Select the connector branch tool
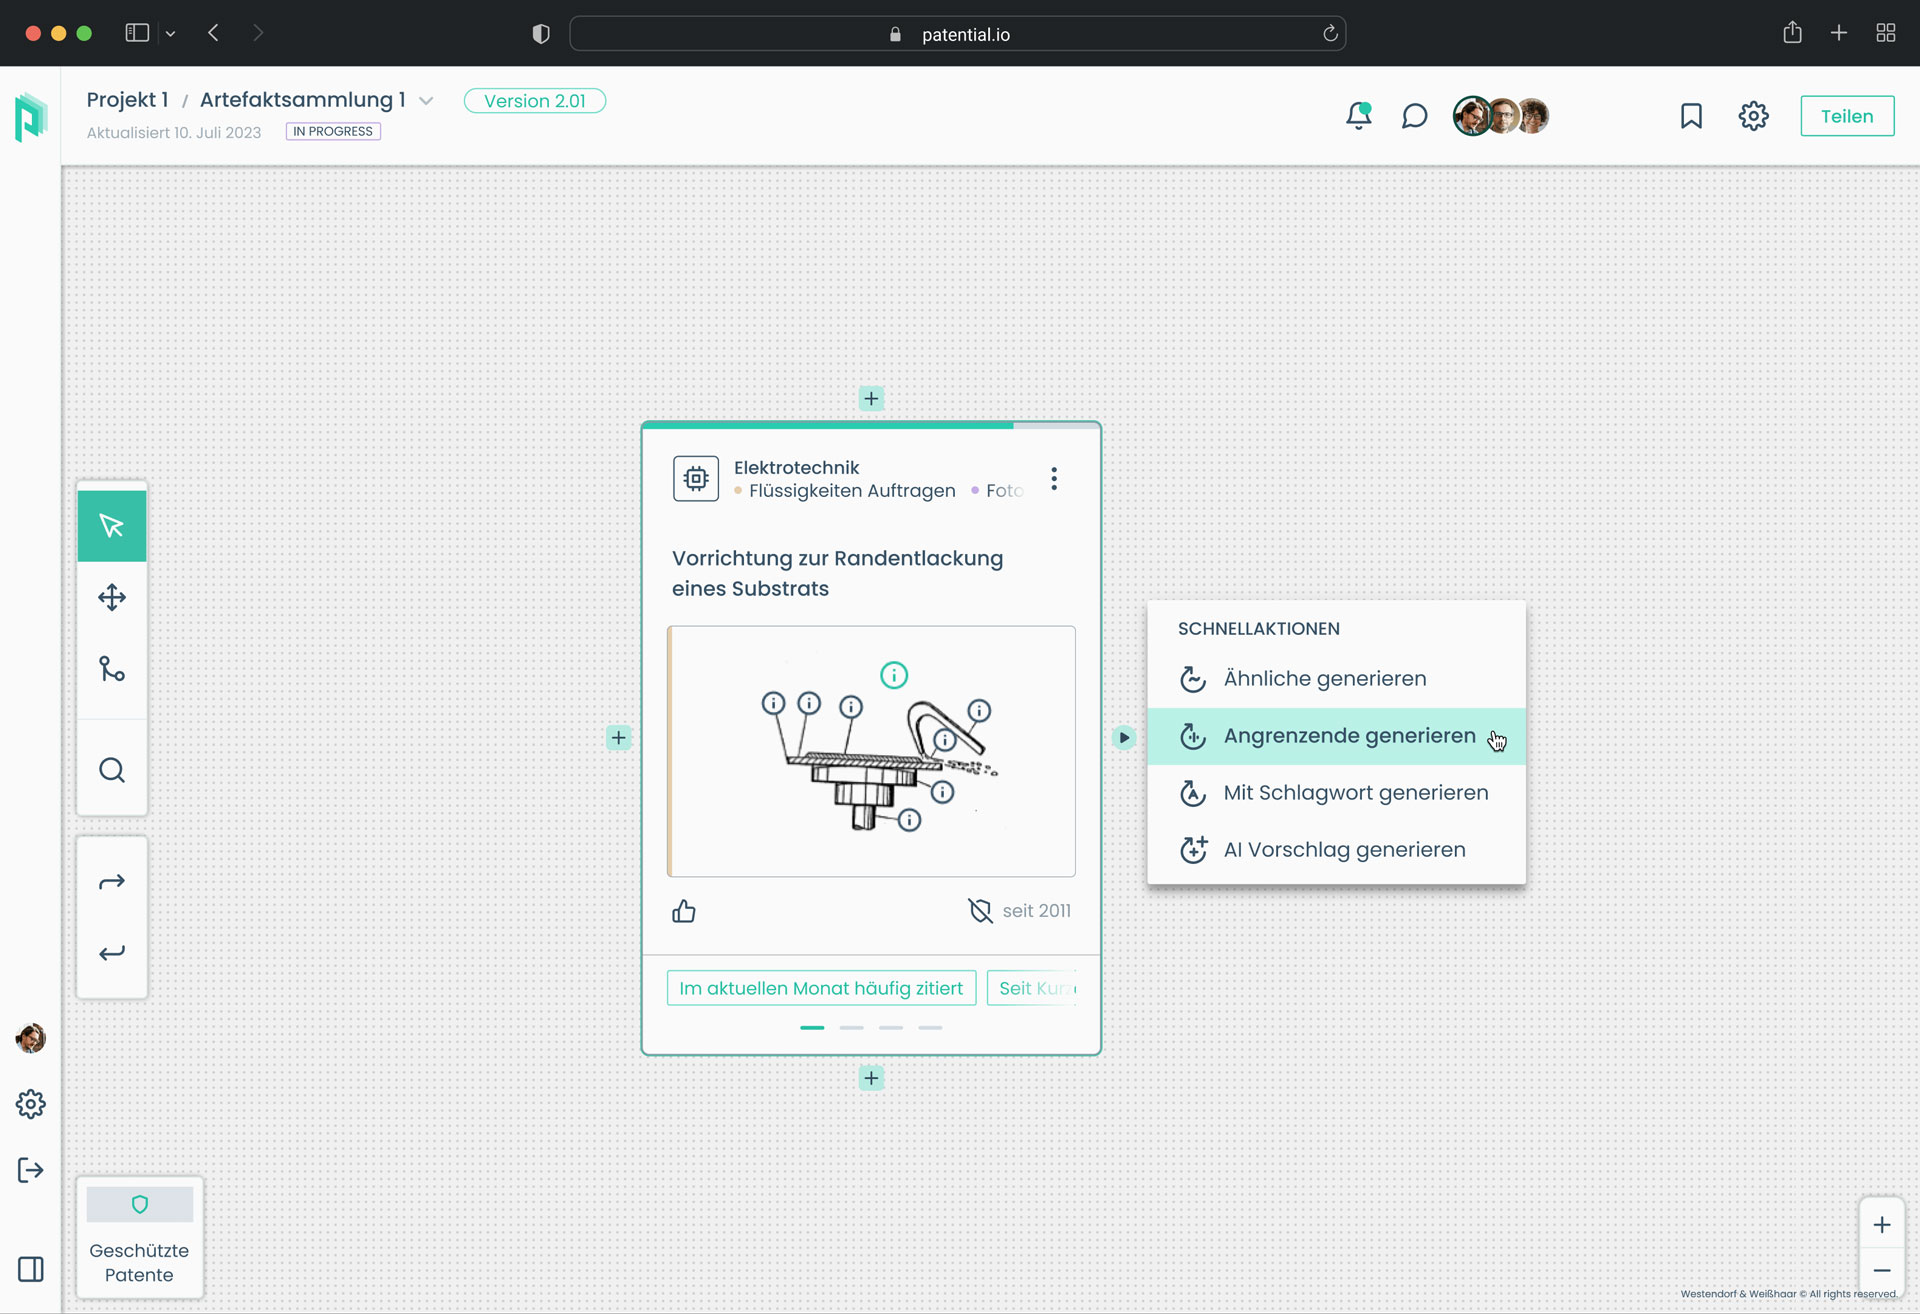This screenshot has width=1920, height=1314. pos(112,669)
